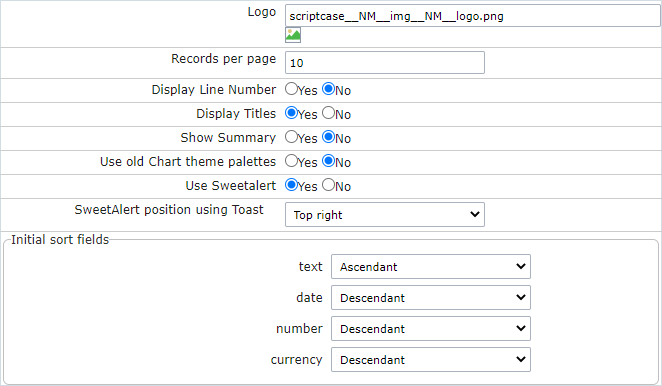Image resolution: width=662 pixels, height=386 pixels.
Task: Select Yes for Use Sweetalert
Action: tap(291, 185)
